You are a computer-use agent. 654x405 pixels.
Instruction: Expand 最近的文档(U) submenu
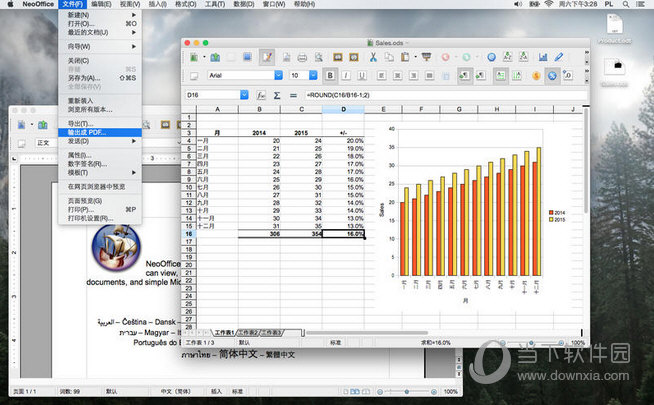(100, 32)
